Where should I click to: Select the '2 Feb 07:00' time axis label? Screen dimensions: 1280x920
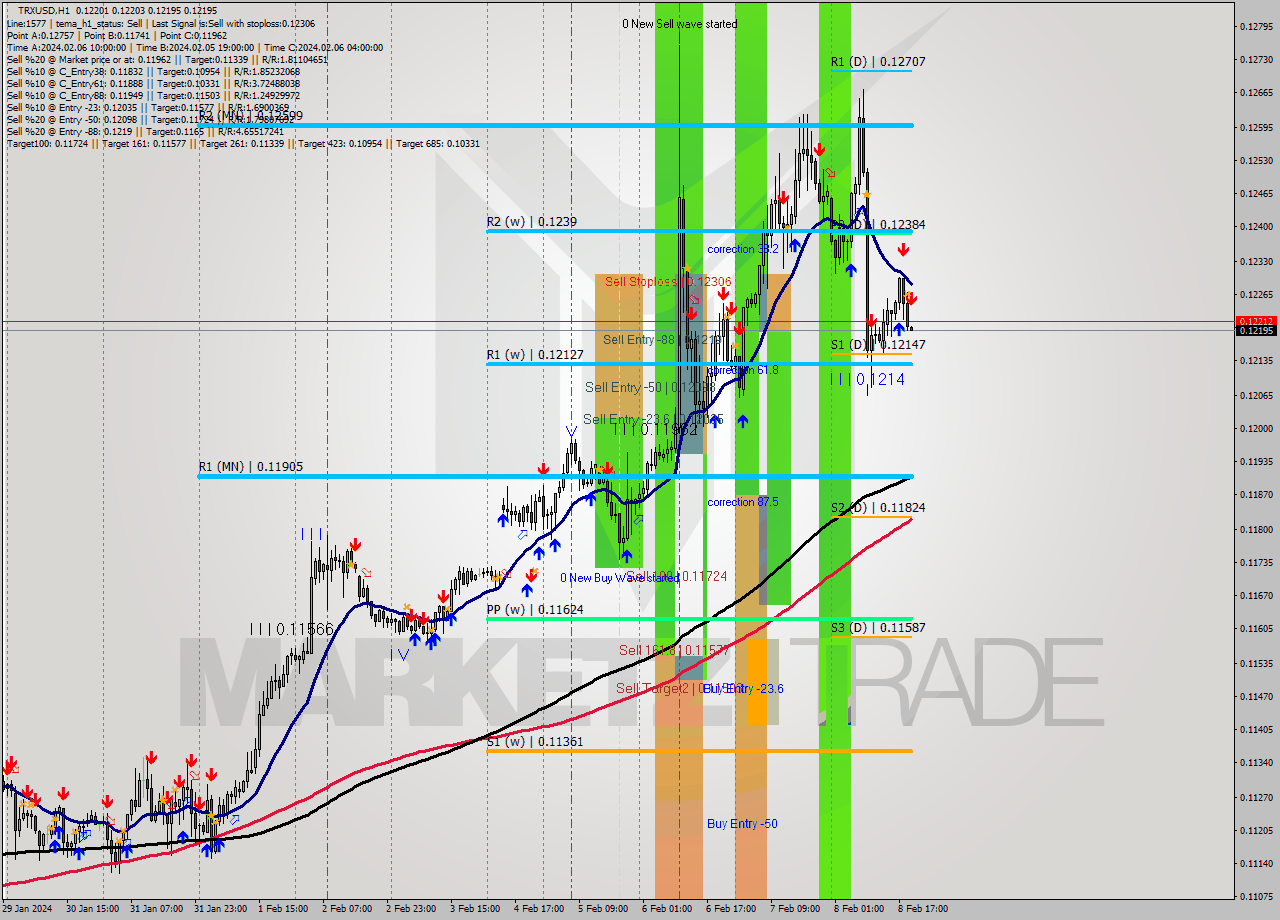(x=347, y=909)
